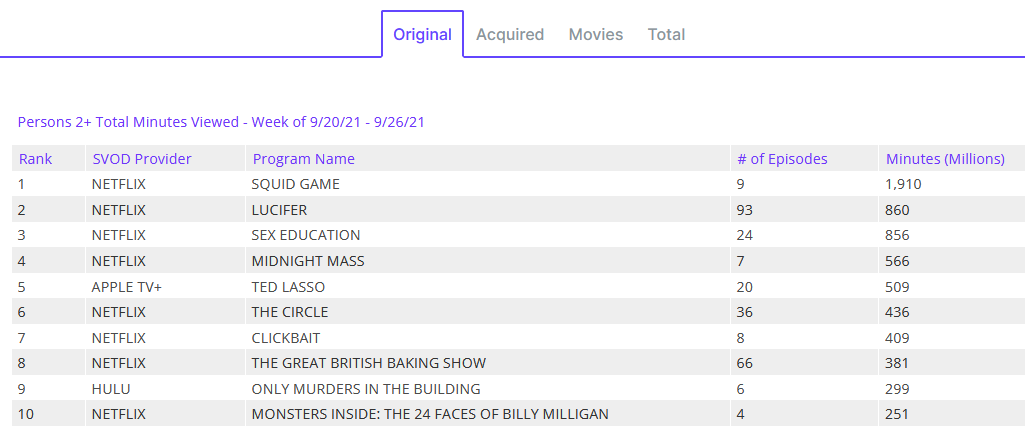Open the Acquired tab
1025x431 pixels.
coord(510,34)
